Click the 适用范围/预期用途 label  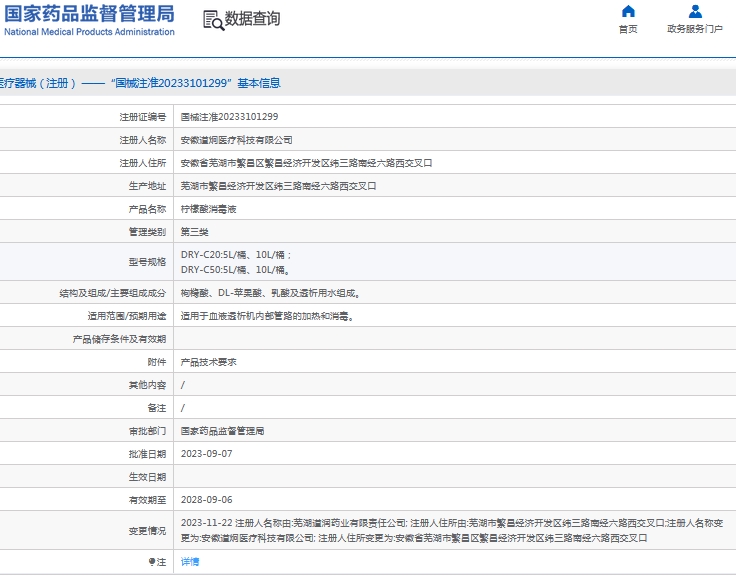click(x=127, y=316)
